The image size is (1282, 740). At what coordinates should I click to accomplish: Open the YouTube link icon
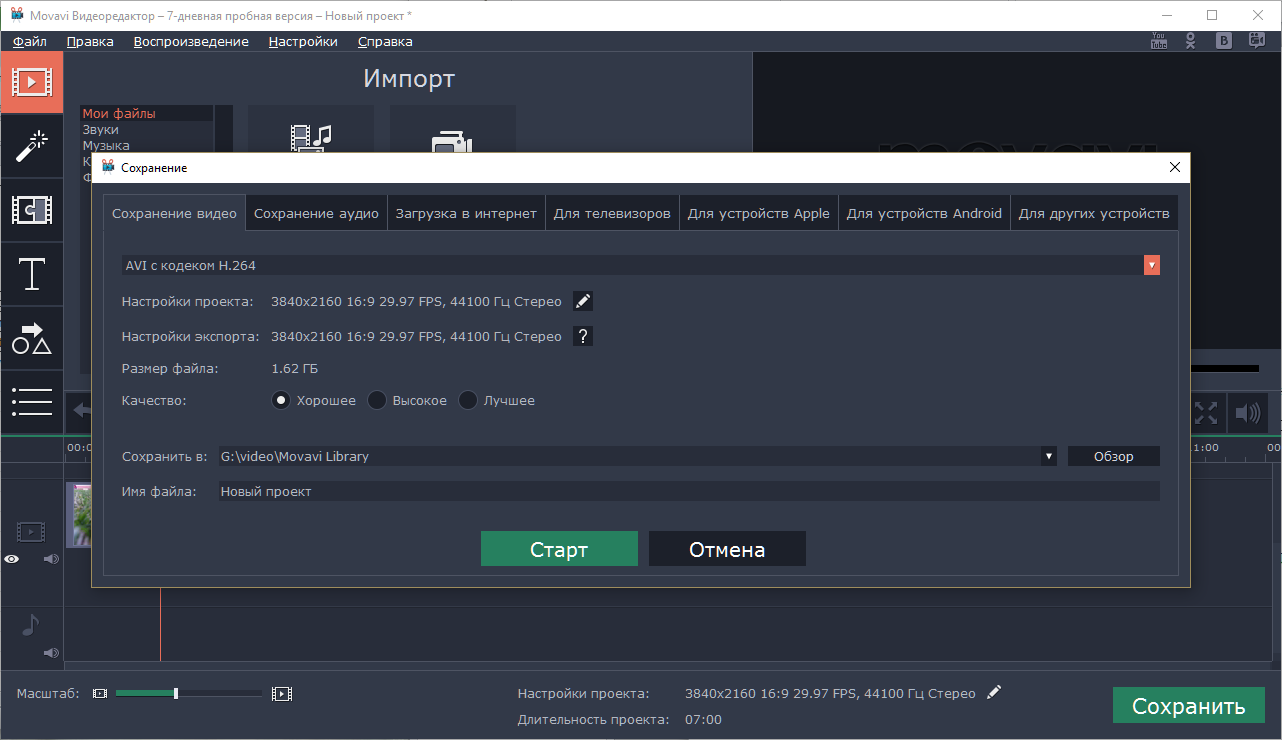coord(1160,41)
